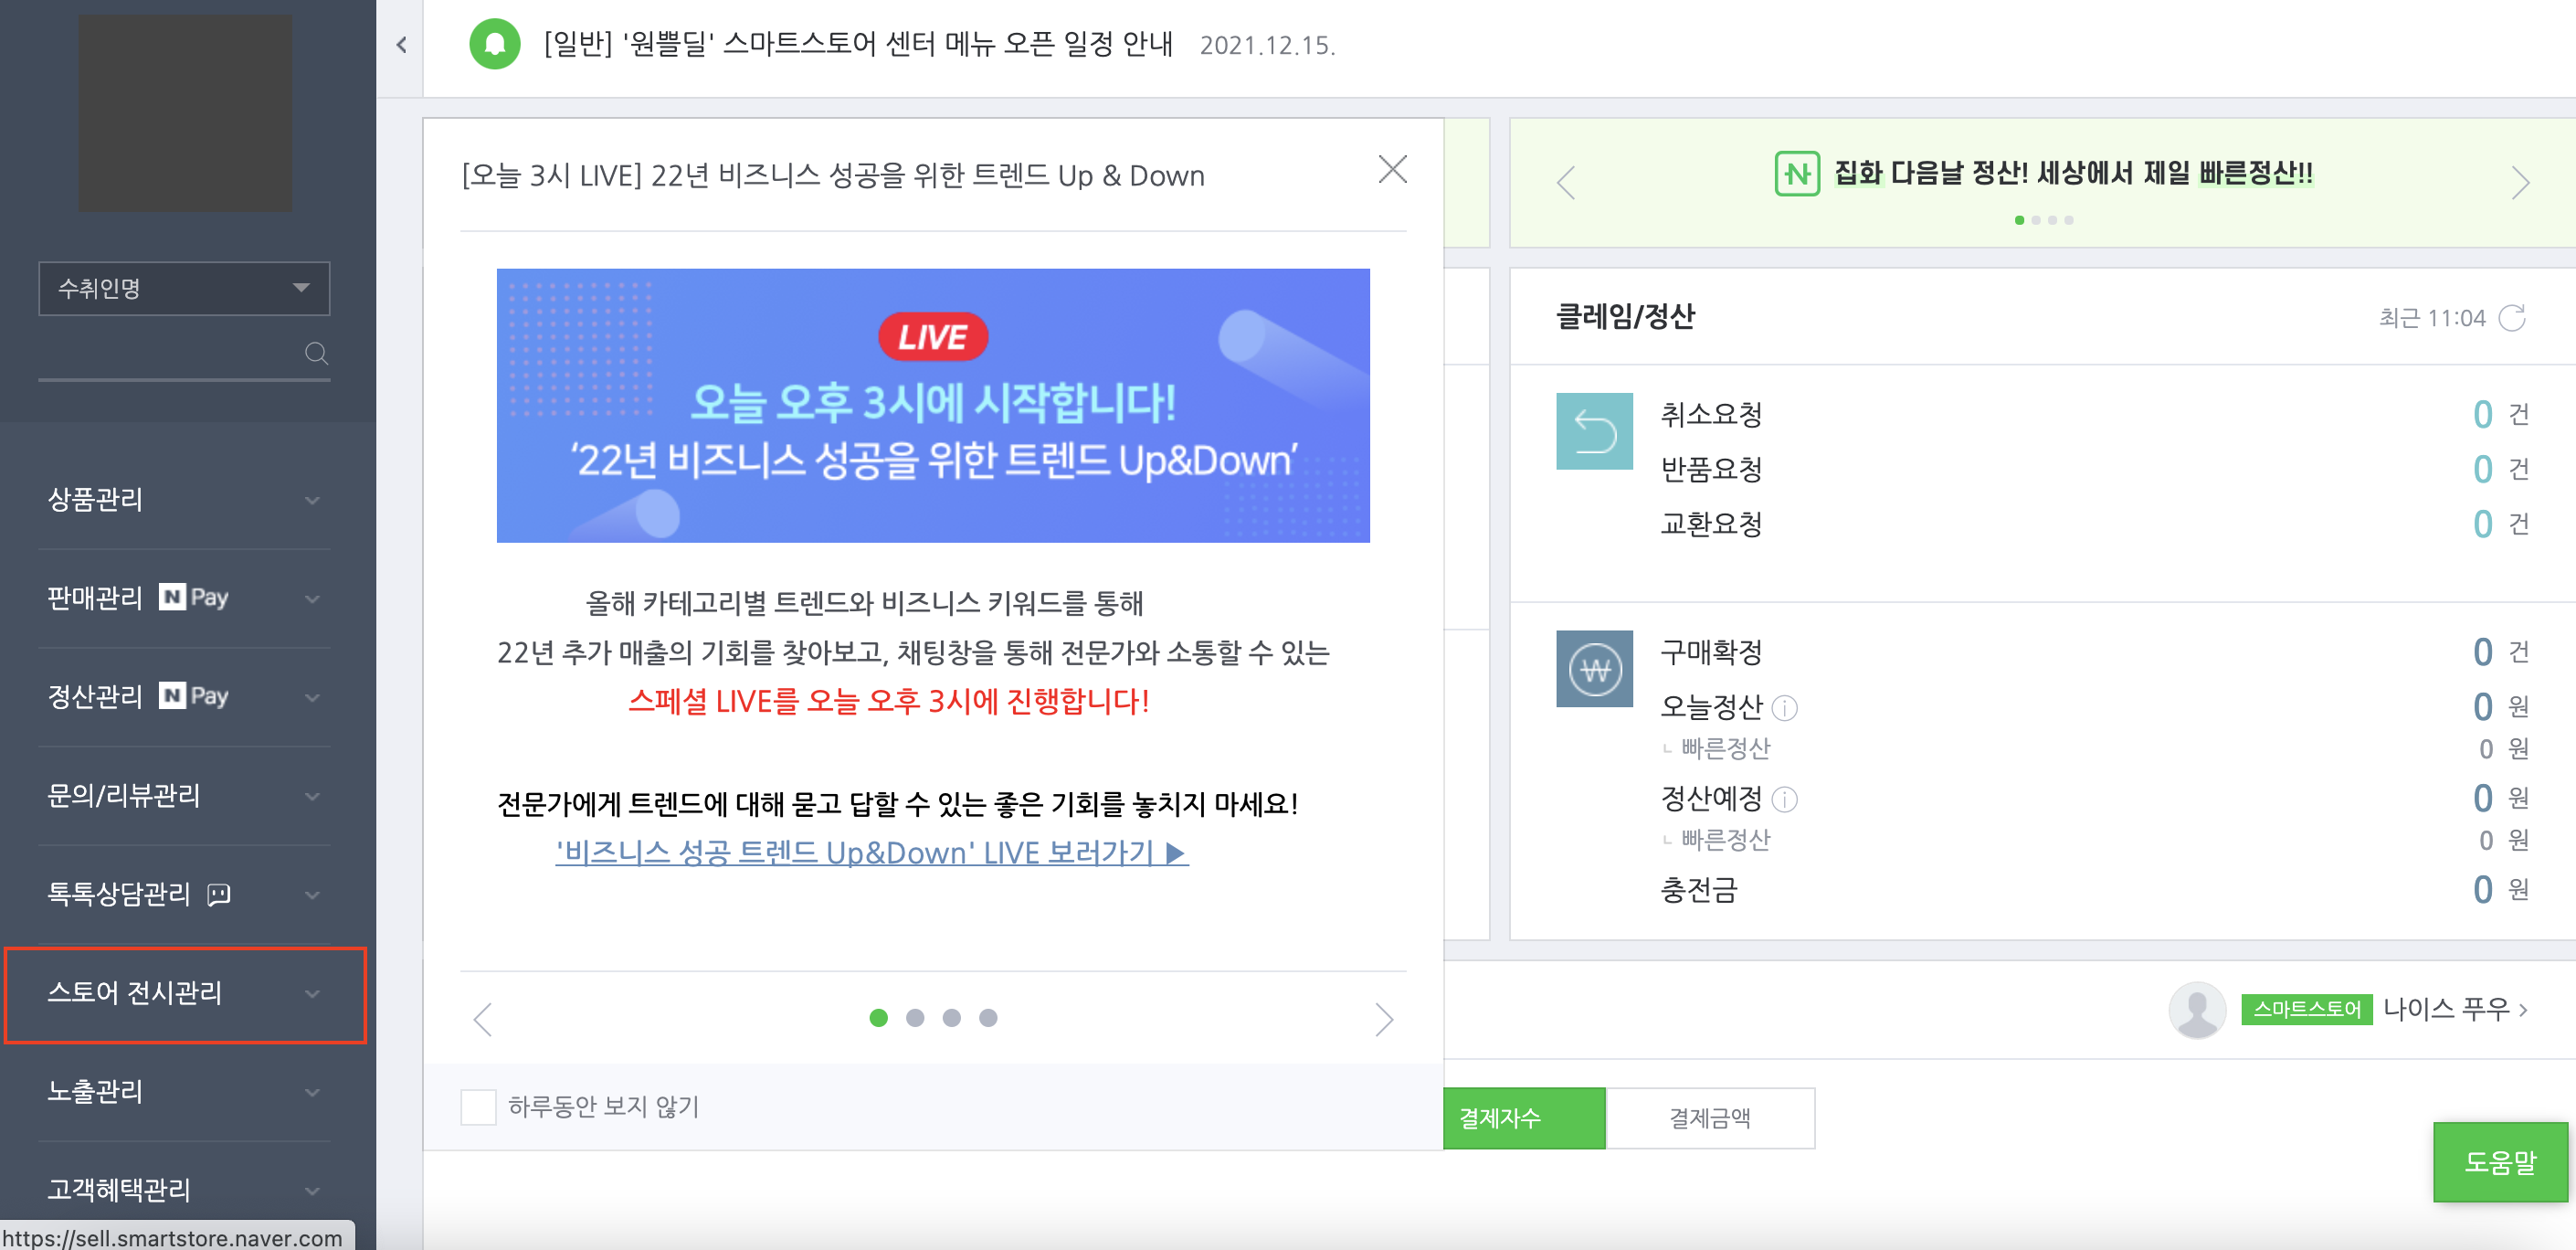
Task: Open the 나이스 푸우 store link
Action: click(2456, 1009)
